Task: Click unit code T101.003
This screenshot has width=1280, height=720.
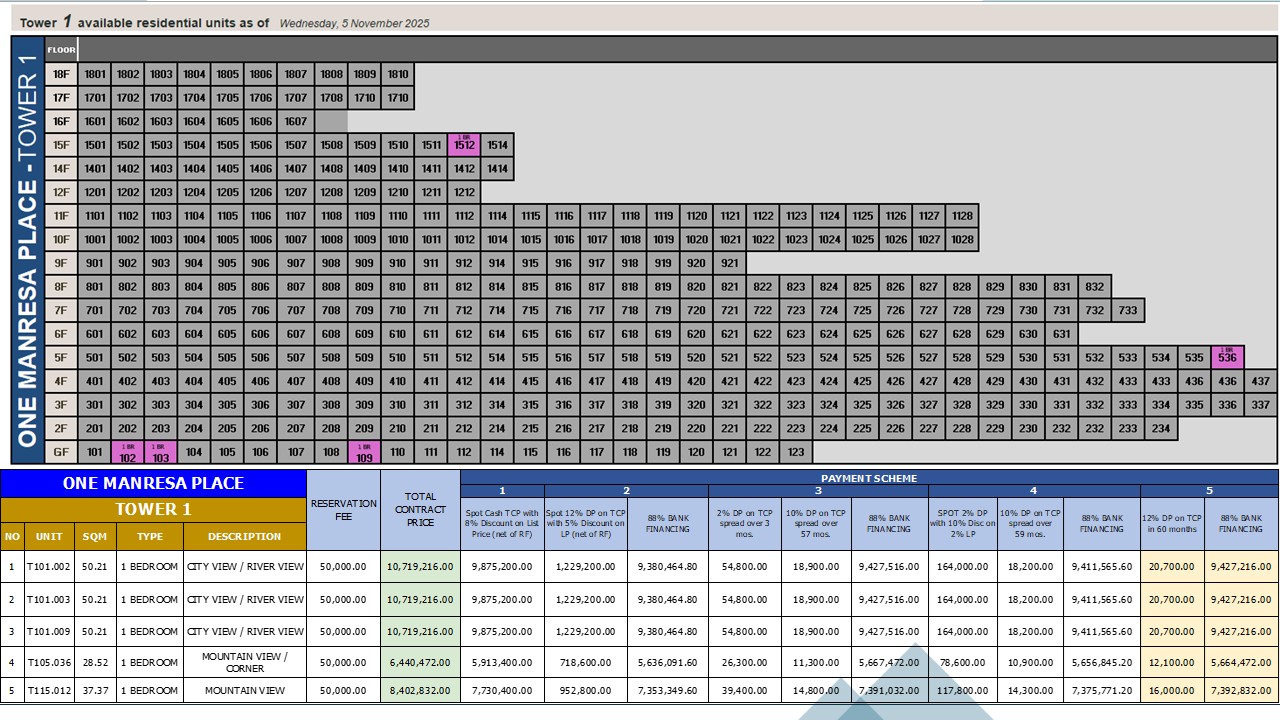Action: (x=49, y=600)
